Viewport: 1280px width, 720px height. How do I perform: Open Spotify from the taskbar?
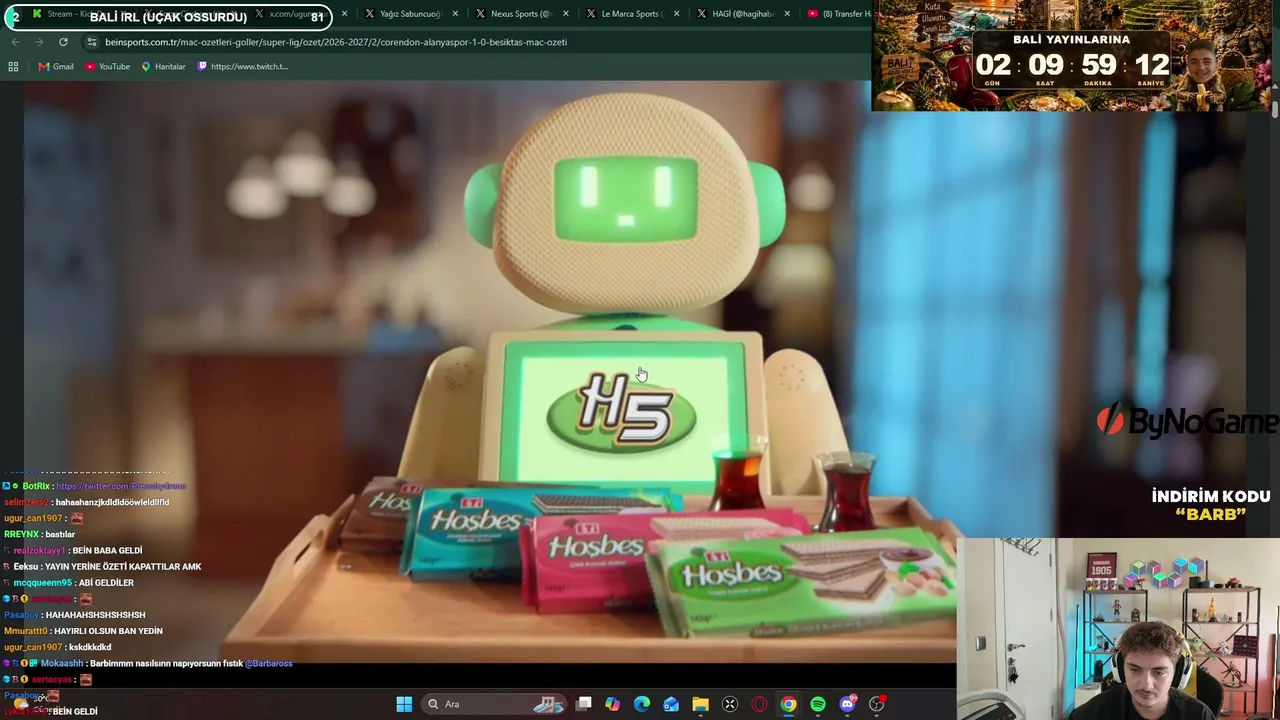coord(818,704)
